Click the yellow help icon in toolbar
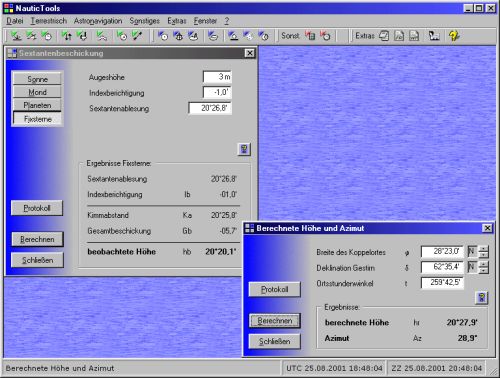 pyautogui.click(x=454, y=36)
